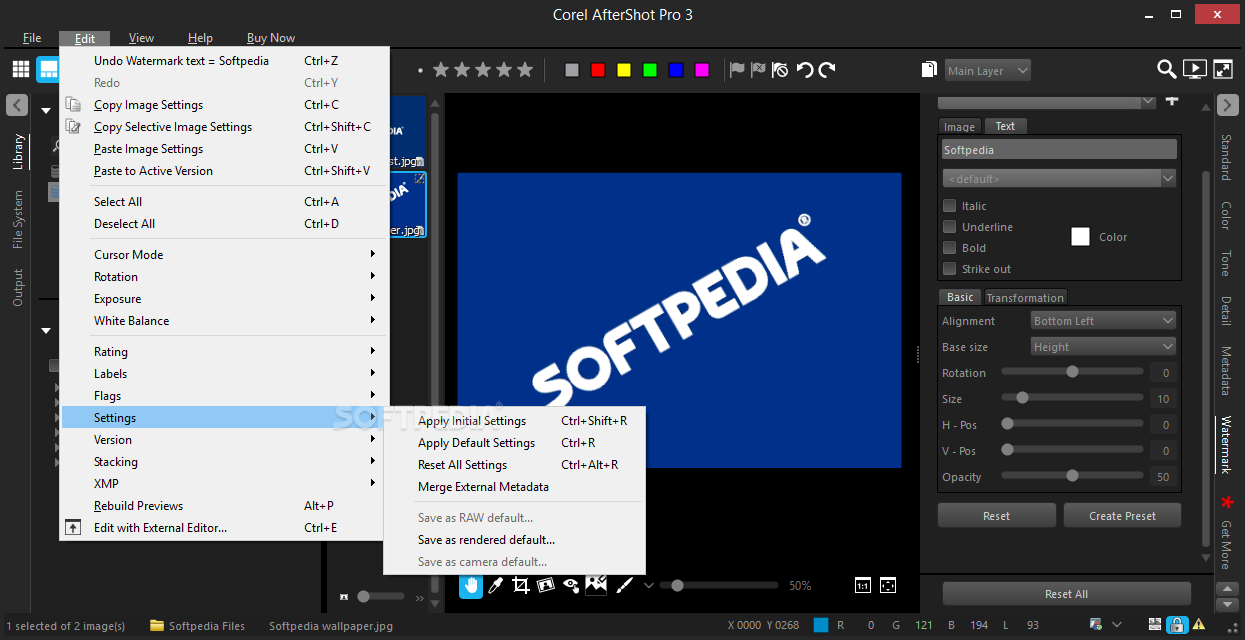The image size is (1245, 640).
Task: Click the white text Color swatch
Action: [x=1080, y=237]
